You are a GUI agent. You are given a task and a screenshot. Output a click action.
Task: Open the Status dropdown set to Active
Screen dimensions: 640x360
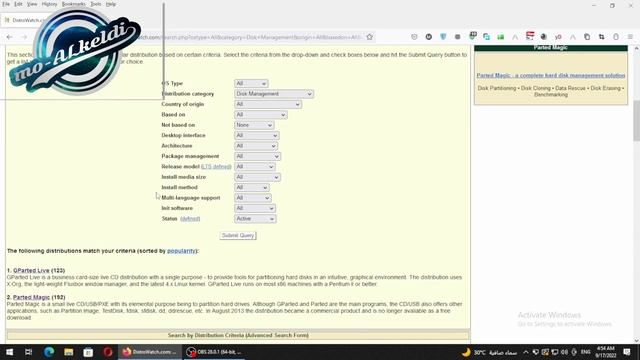pos(255,219)
